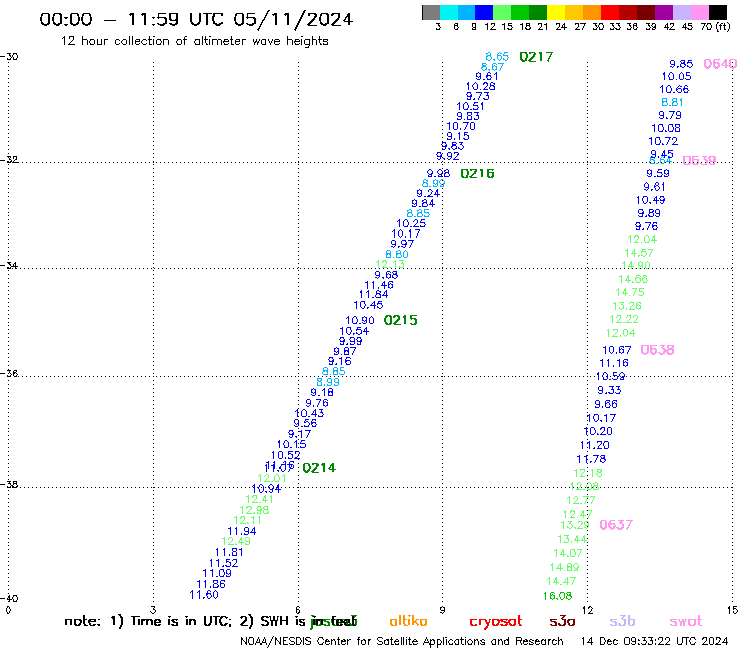
Task: Click the wave height value 10.49
Action: 650,200
